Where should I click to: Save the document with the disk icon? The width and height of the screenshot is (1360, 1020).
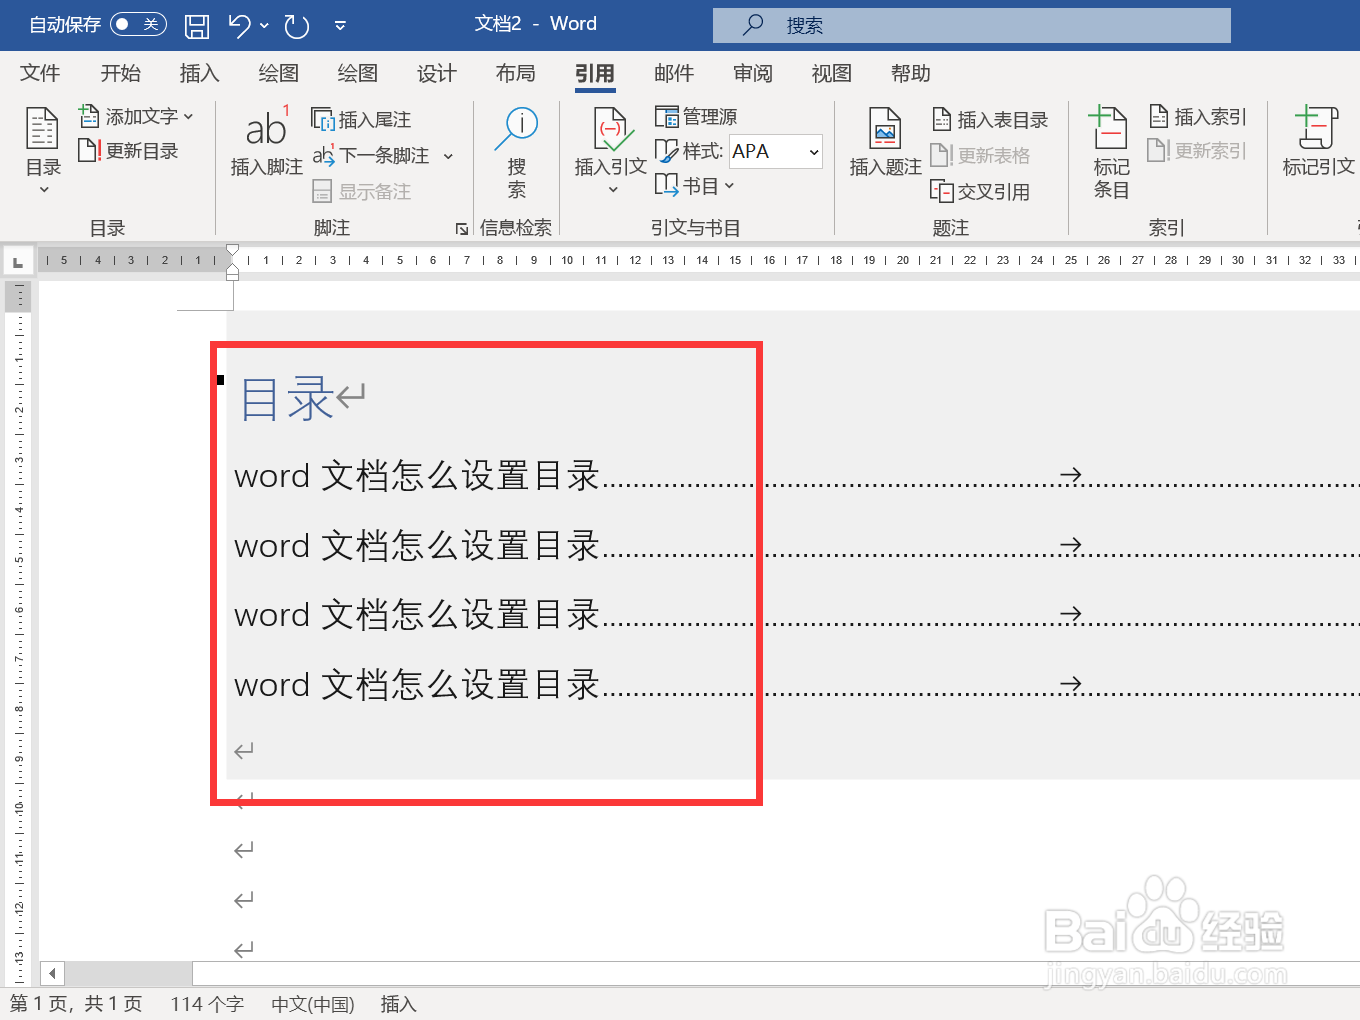196,24
